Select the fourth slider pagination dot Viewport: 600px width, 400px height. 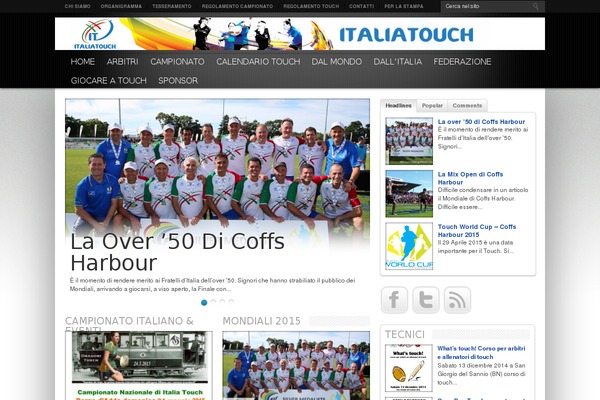point(231,302)
